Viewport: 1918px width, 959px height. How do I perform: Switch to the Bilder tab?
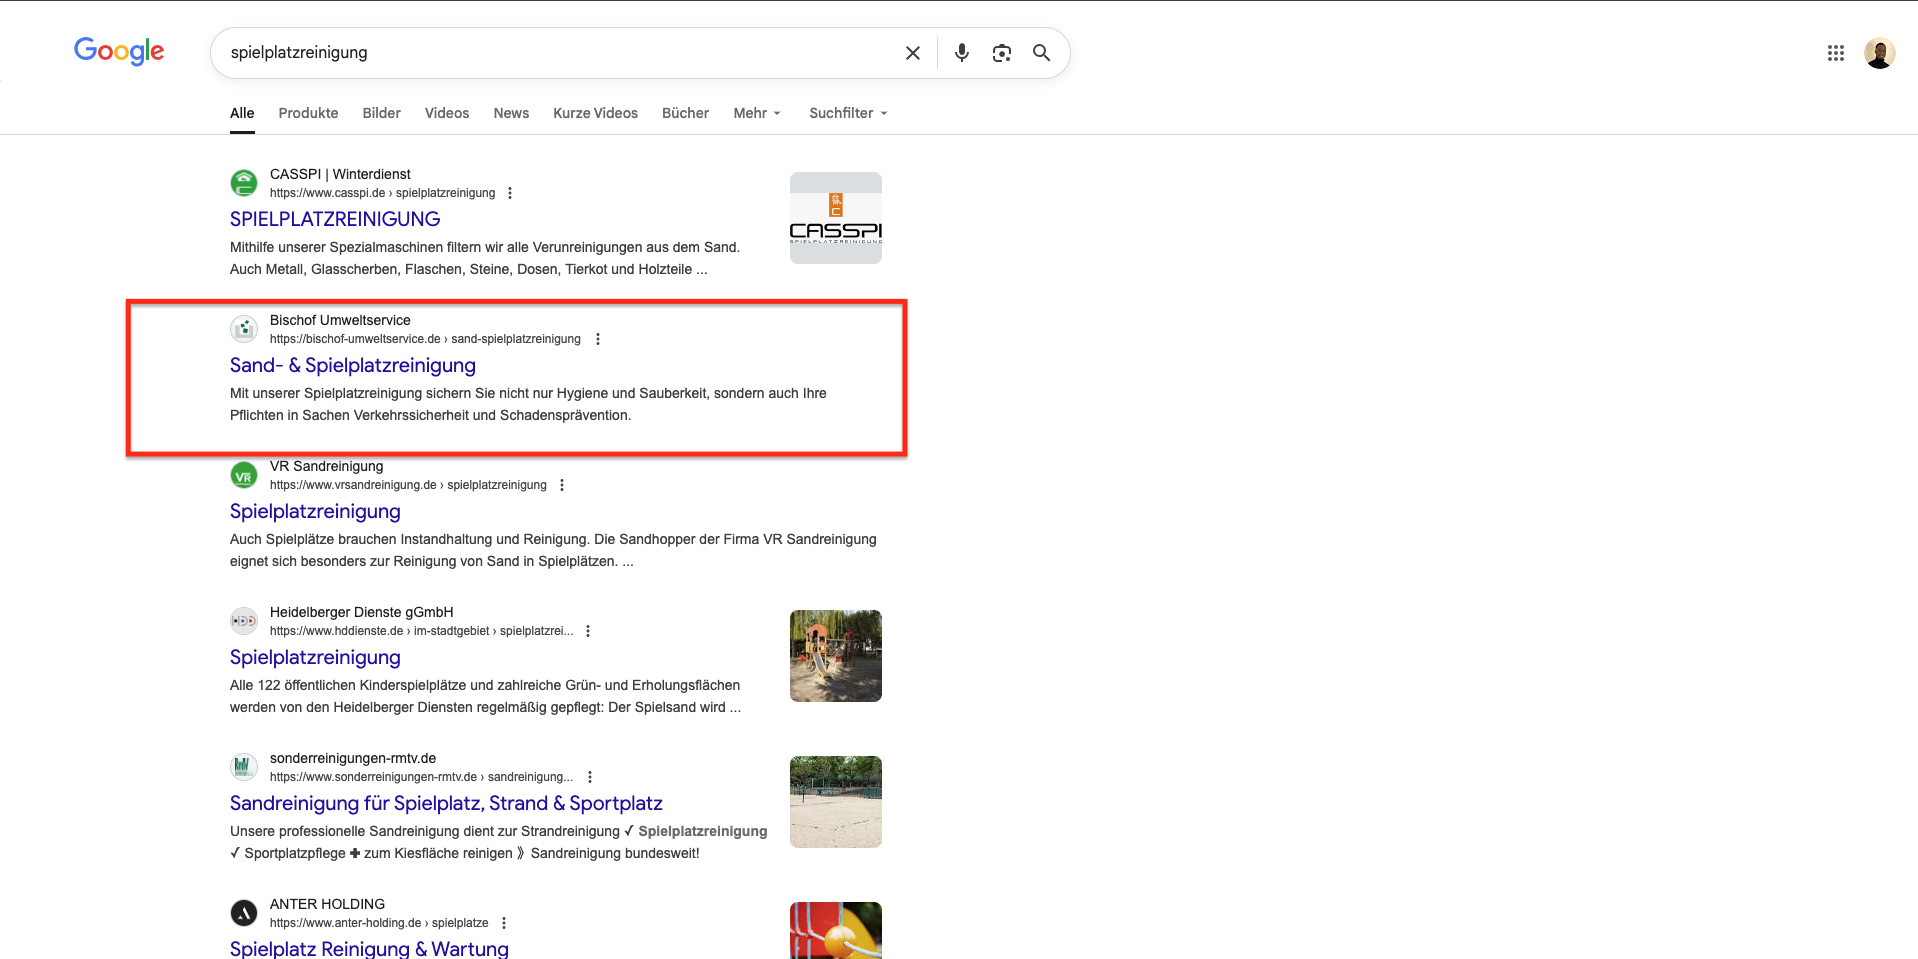tap(381, 113)
